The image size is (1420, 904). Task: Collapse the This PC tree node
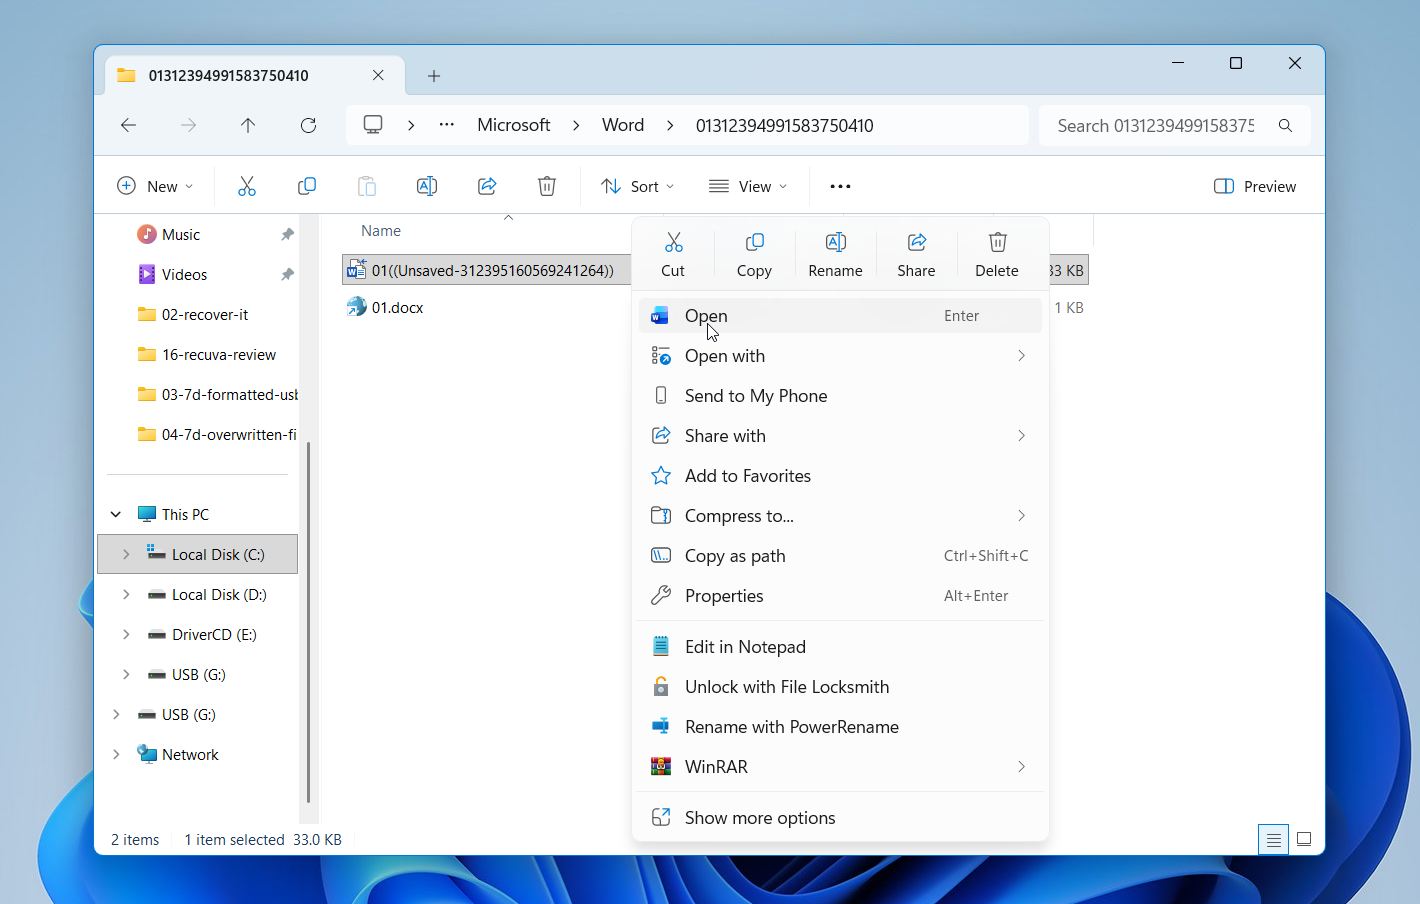(116, 514)
